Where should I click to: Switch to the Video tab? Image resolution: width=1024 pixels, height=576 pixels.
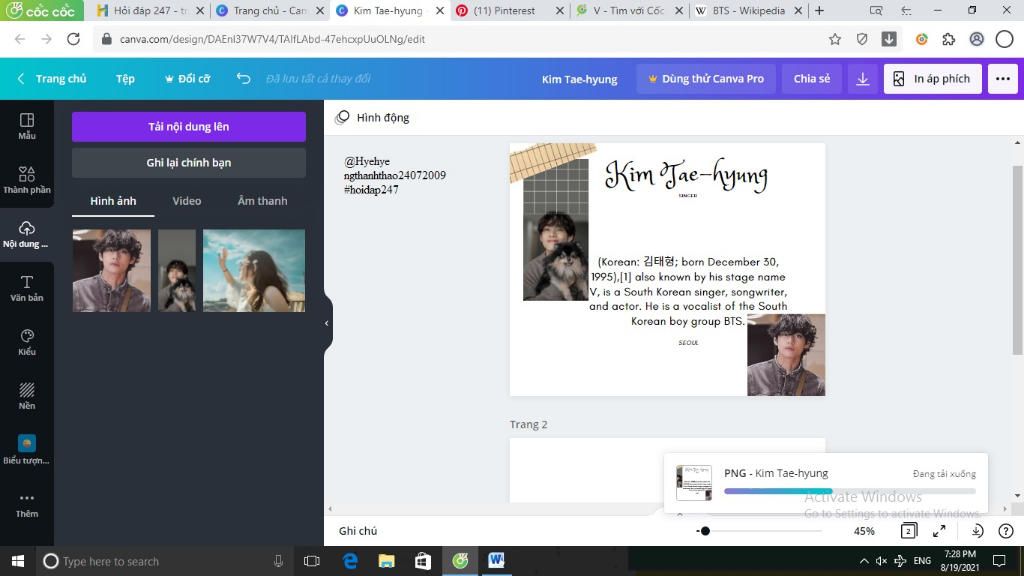(187, 201)
